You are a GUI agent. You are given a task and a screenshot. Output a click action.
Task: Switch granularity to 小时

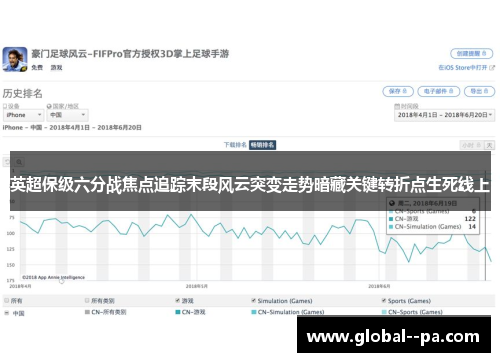pyautogui.click(x=471, y=145)
